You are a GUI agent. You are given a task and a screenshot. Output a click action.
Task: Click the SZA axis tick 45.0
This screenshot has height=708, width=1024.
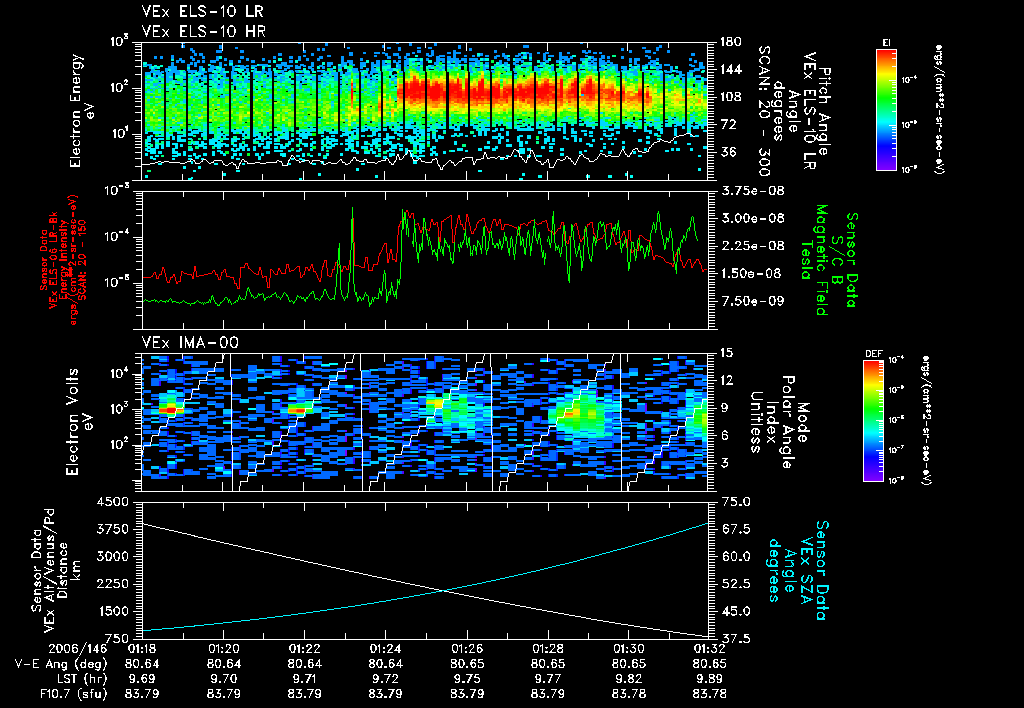point(734,611)
